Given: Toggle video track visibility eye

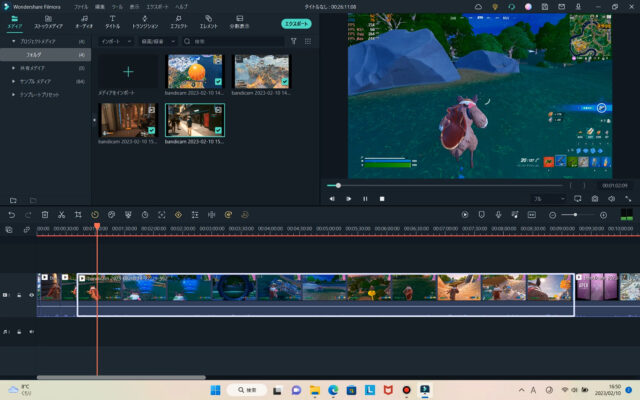Looking at the screenshot, I should (31, 295).
